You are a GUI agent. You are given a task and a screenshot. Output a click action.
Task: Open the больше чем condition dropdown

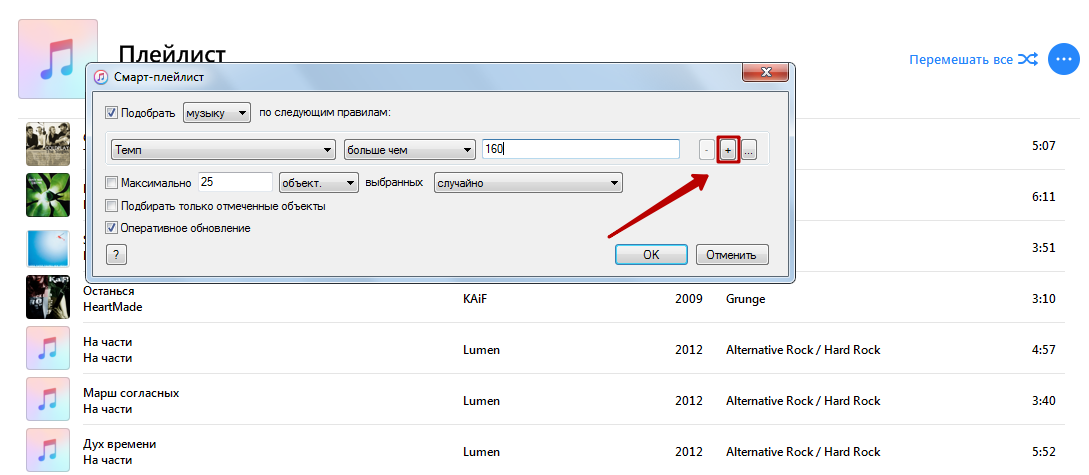point(409,149)
